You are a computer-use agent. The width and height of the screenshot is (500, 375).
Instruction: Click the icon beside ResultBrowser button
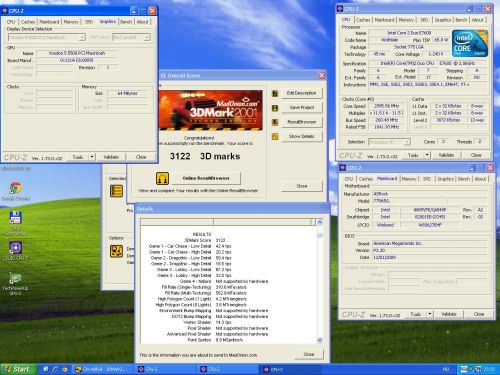pyautogui.click(x=275, y=122)
